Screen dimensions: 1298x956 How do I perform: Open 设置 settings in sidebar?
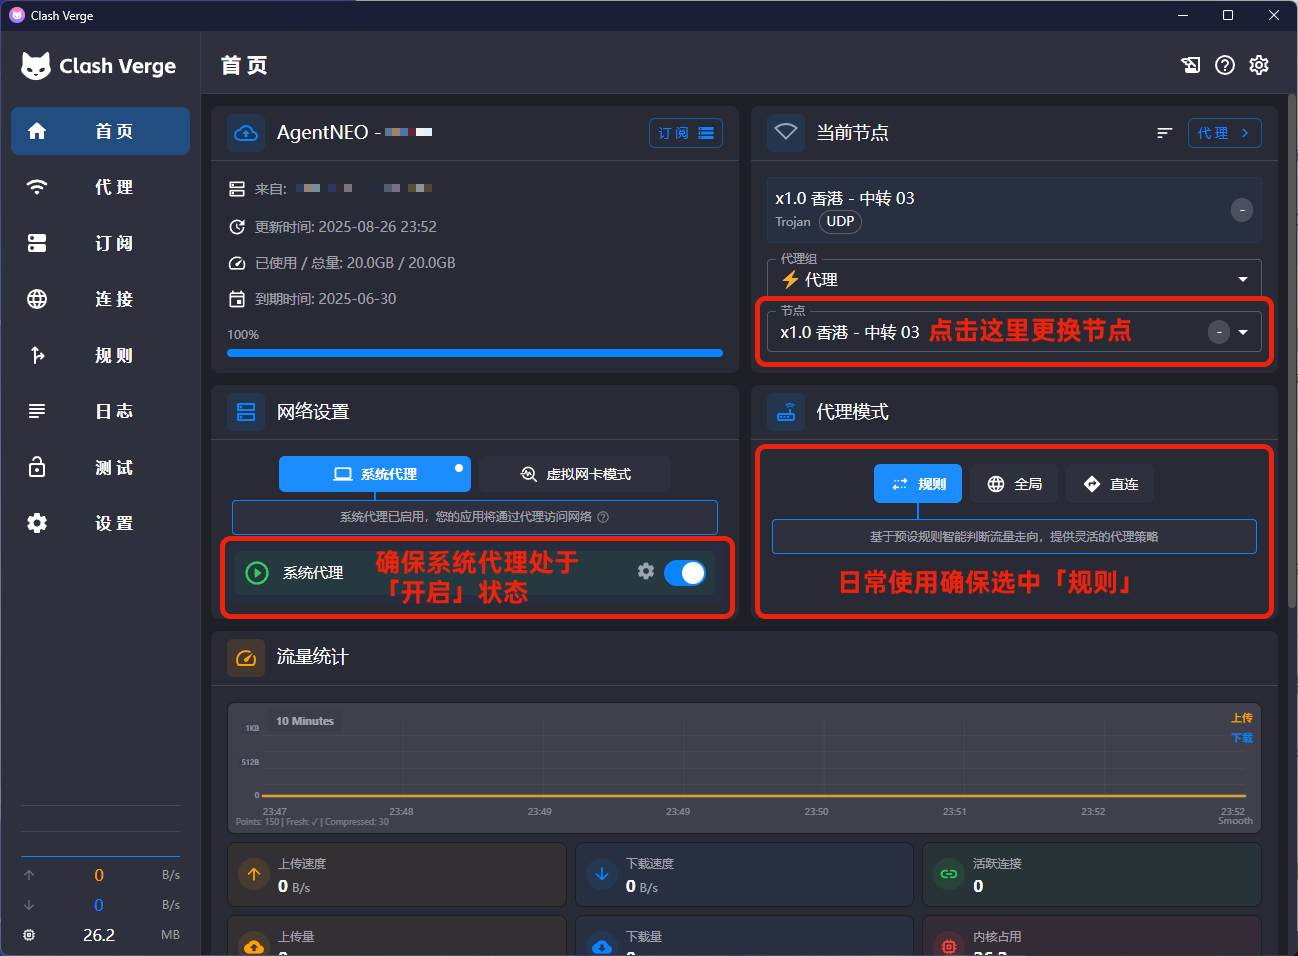pos(100,523)
